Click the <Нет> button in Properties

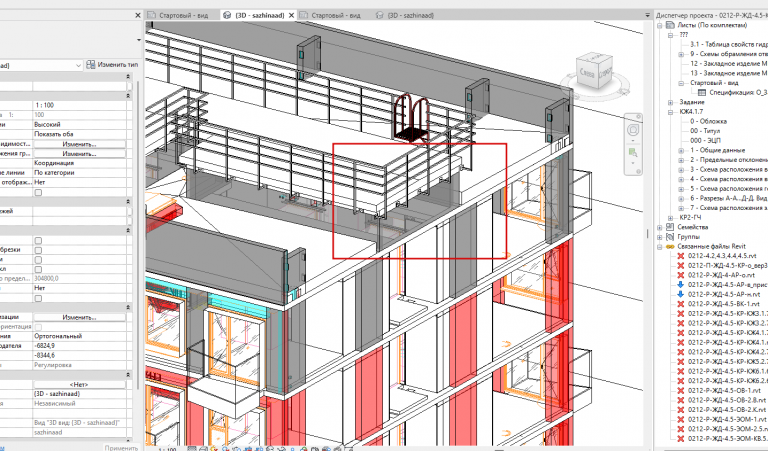(79, 385)
